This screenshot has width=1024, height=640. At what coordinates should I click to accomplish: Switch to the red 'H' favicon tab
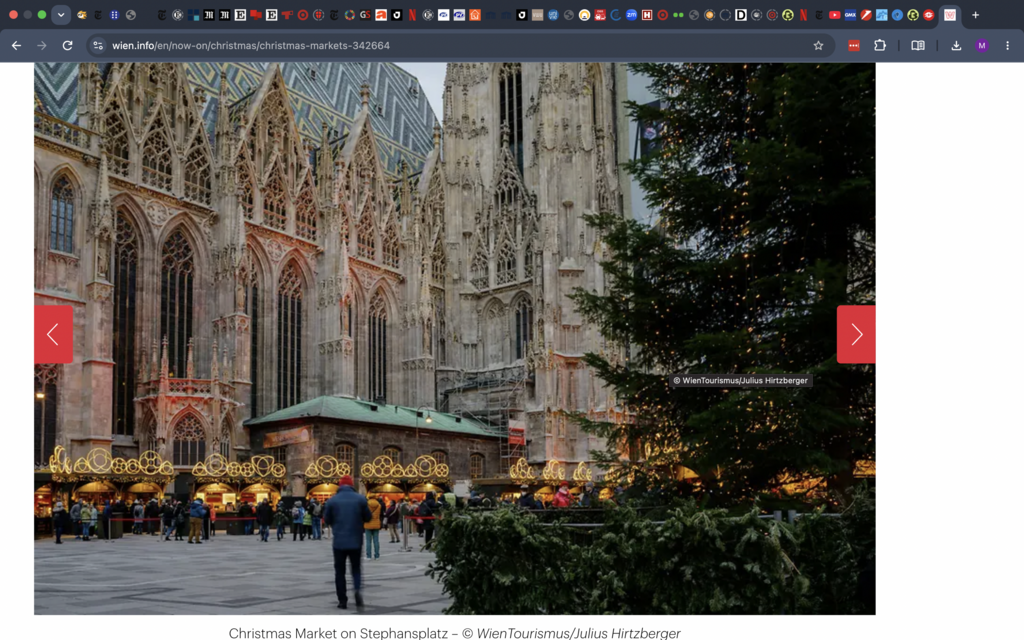click(647, 15)
